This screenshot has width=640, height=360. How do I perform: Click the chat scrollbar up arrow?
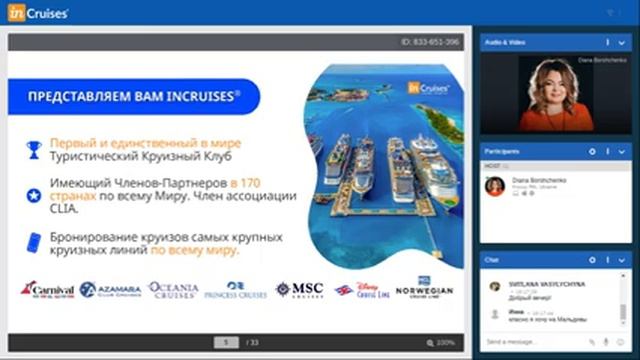[623, 276]
